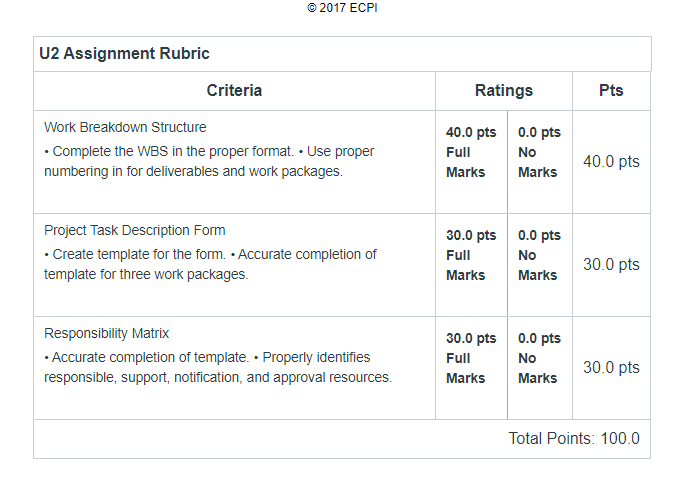
Task: Click the Project Task Description Form title
Action: click(135, 230)
